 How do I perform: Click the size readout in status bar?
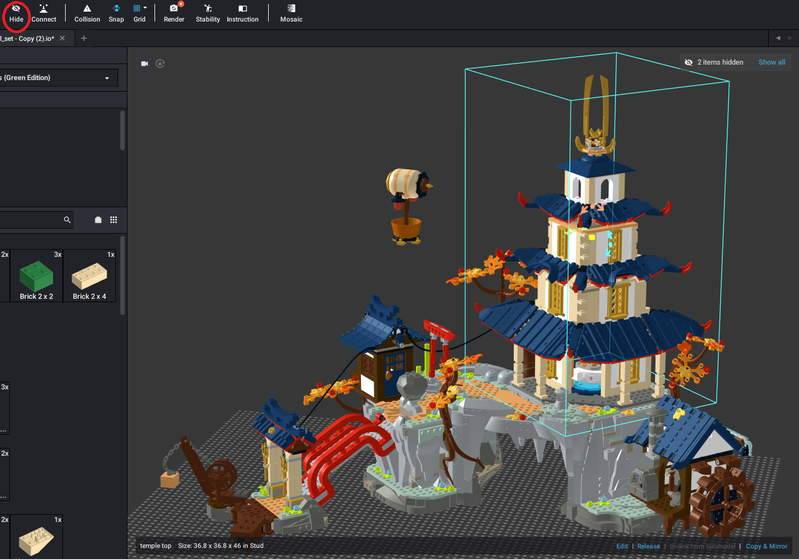coord(221,546)
